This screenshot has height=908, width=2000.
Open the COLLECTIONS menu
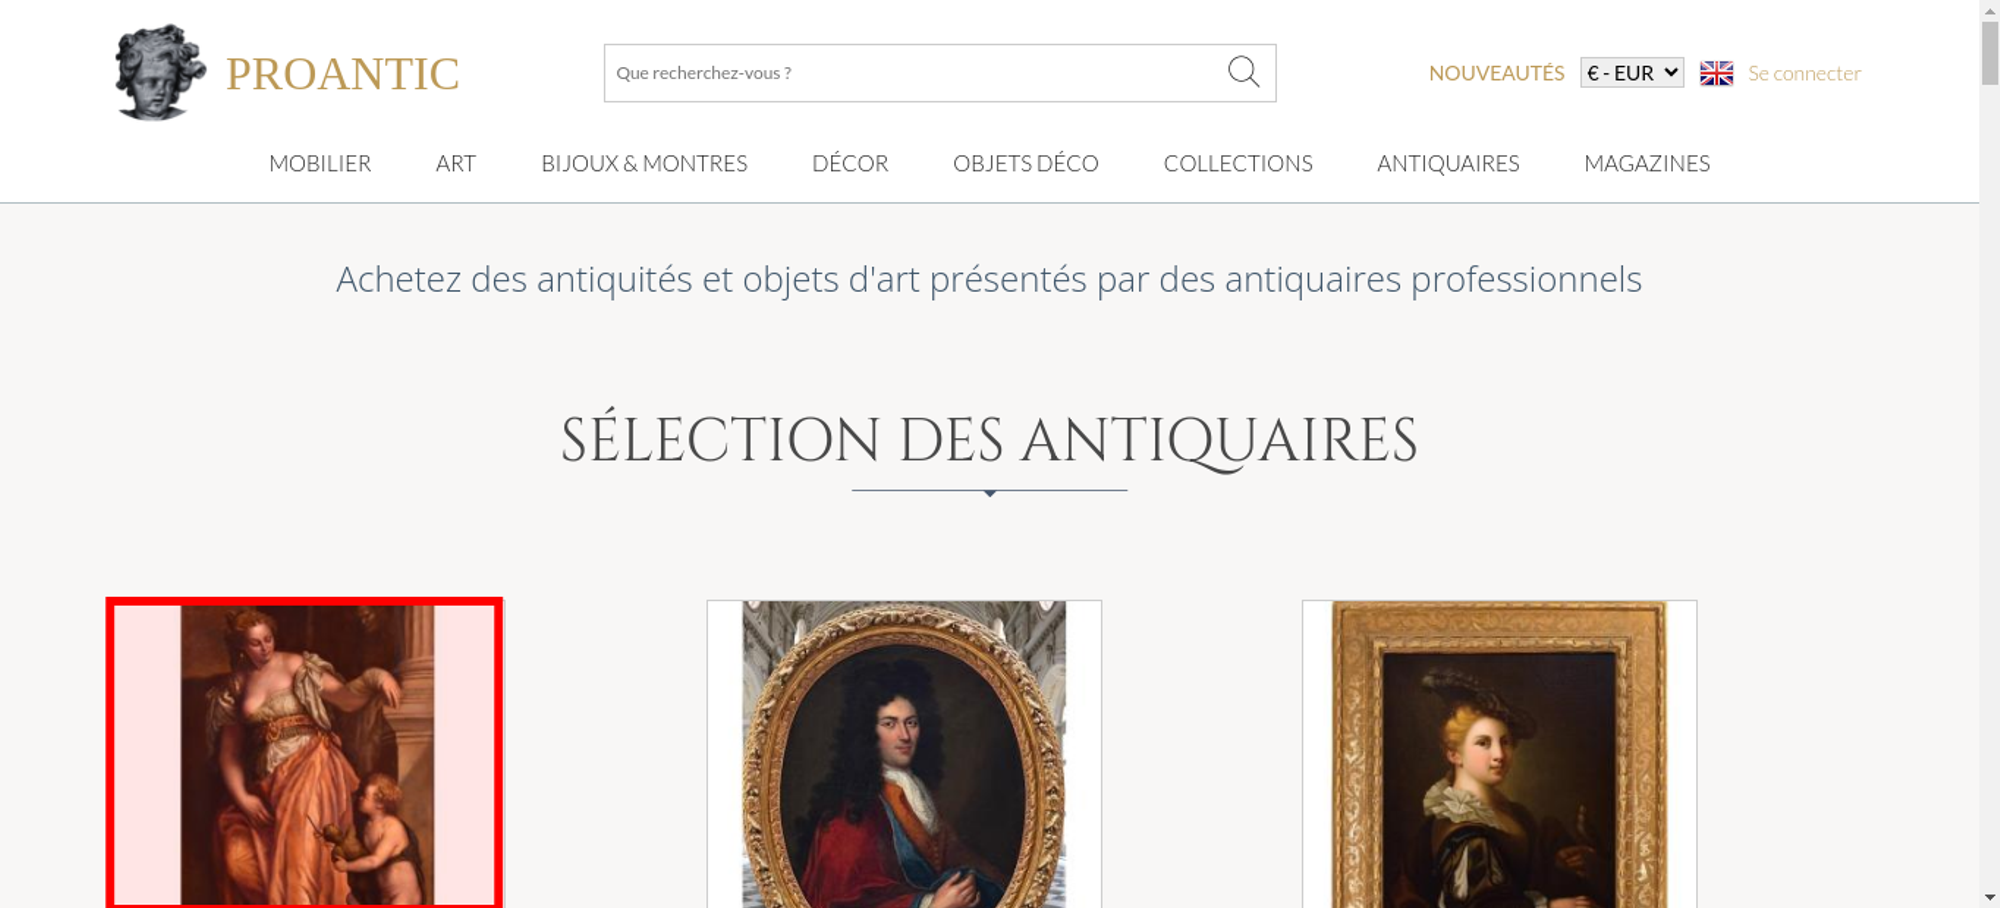coord(1238,163)
